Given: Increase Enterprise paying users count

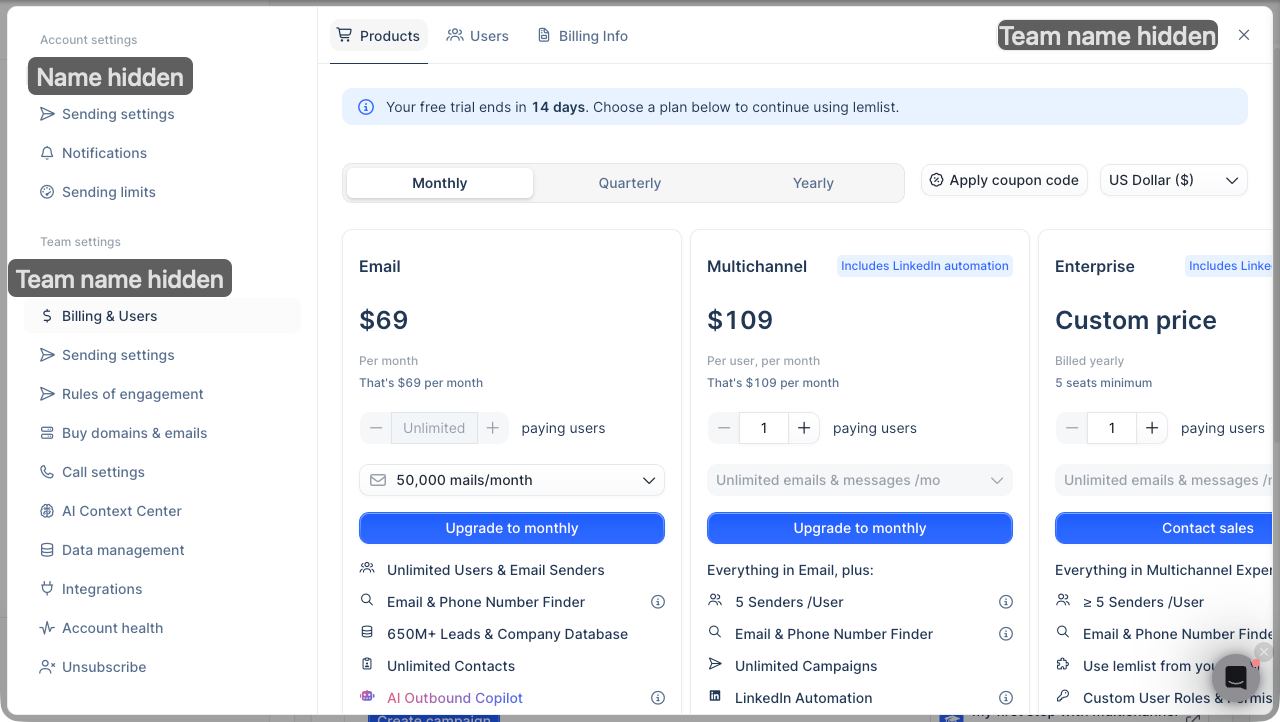Looking at the screenshot, I should (x=1152, y=428).
